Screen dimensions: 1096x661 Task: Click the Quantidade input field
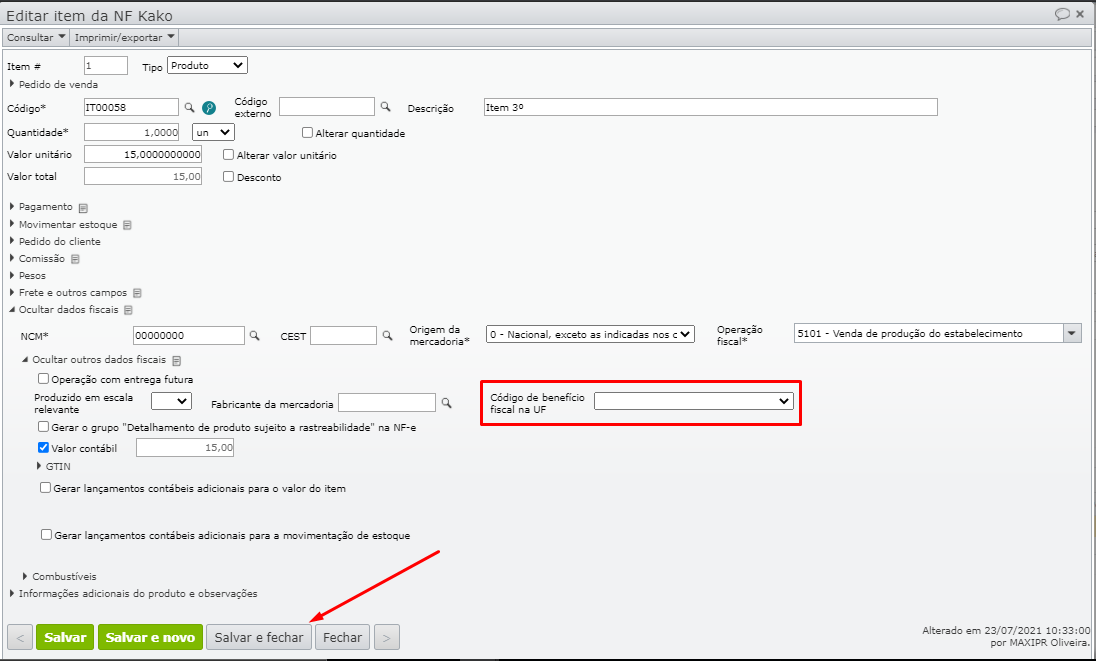pyautogui.click(x=132, y=132)
